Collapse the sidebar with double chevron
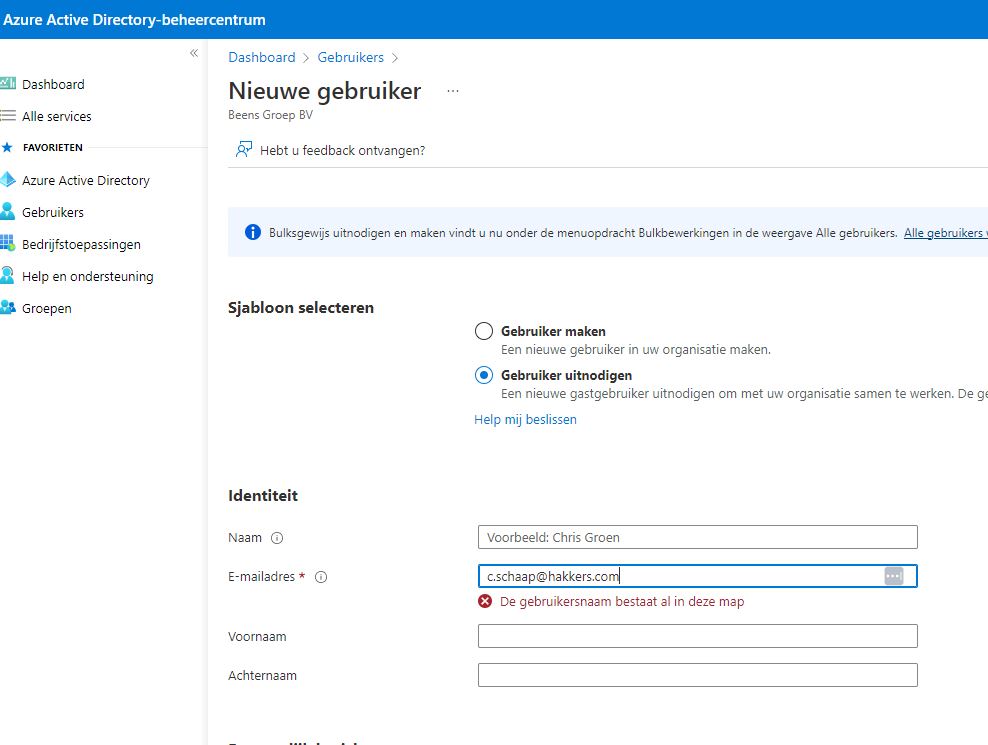Image resolution: width=988 pixels, height=745 pixels. pos(194,53)
